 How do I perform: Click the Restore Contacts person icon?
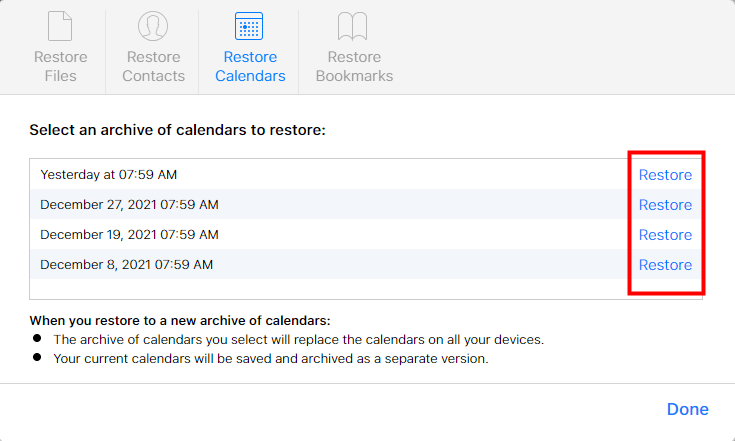pyautogui.click(x=153, y=27)
